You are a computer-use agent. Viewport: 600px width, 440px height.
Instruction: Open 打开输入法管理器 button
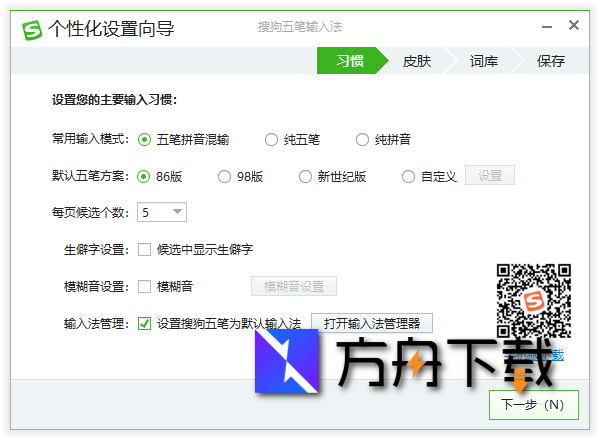tap(372, 323)
